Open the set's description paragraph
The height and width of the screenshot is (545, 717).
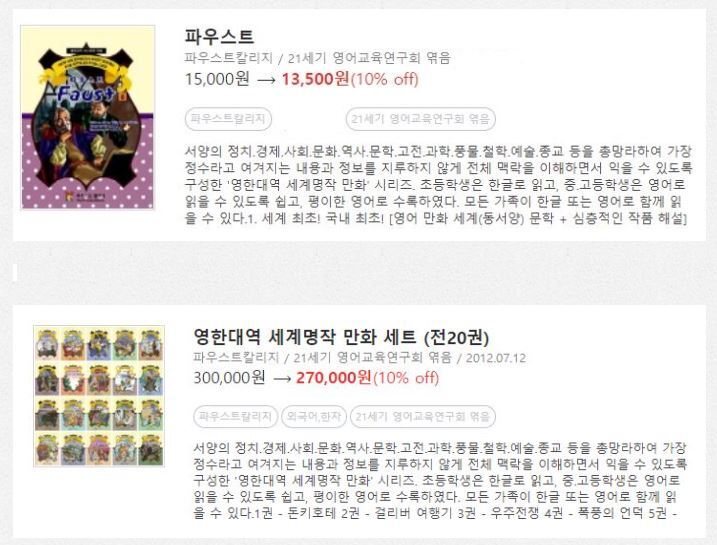(x=439, y=481)
